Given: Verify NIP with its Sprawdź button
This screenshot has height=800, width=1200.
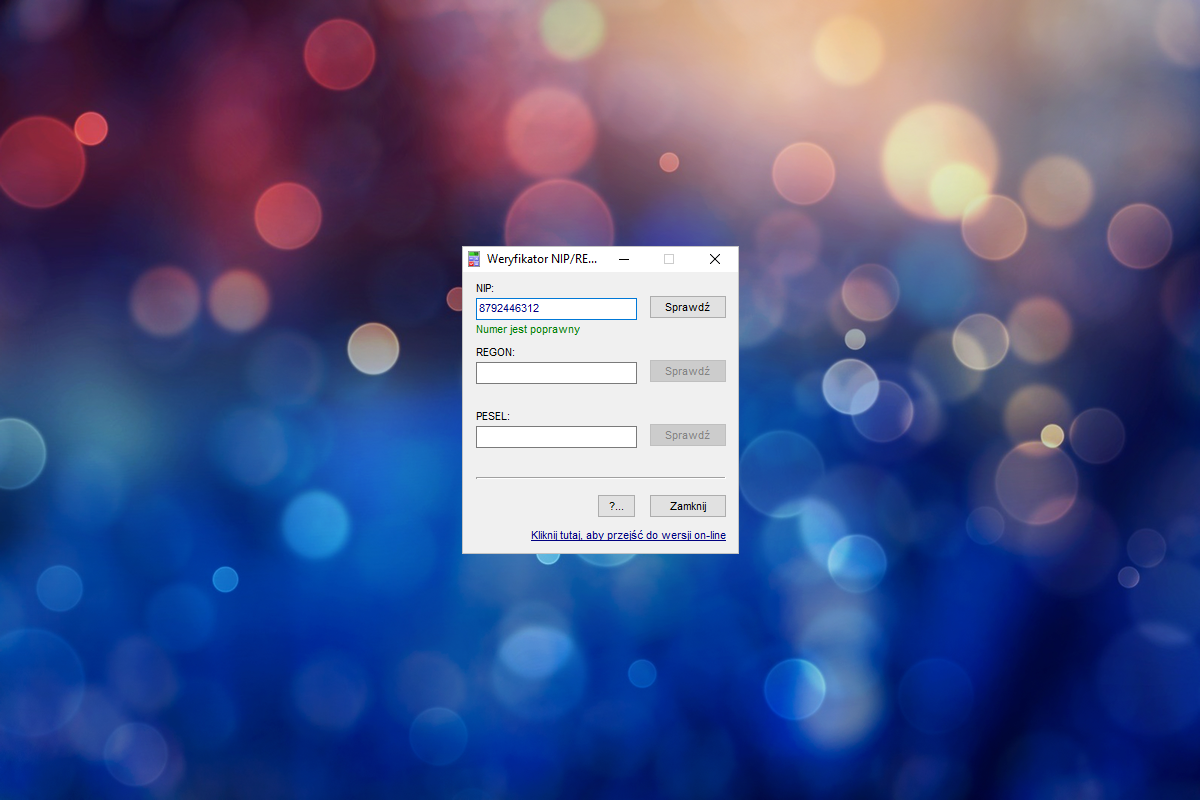Looking at the screenshot, I should pyautogui.click(x=688, y=307).
